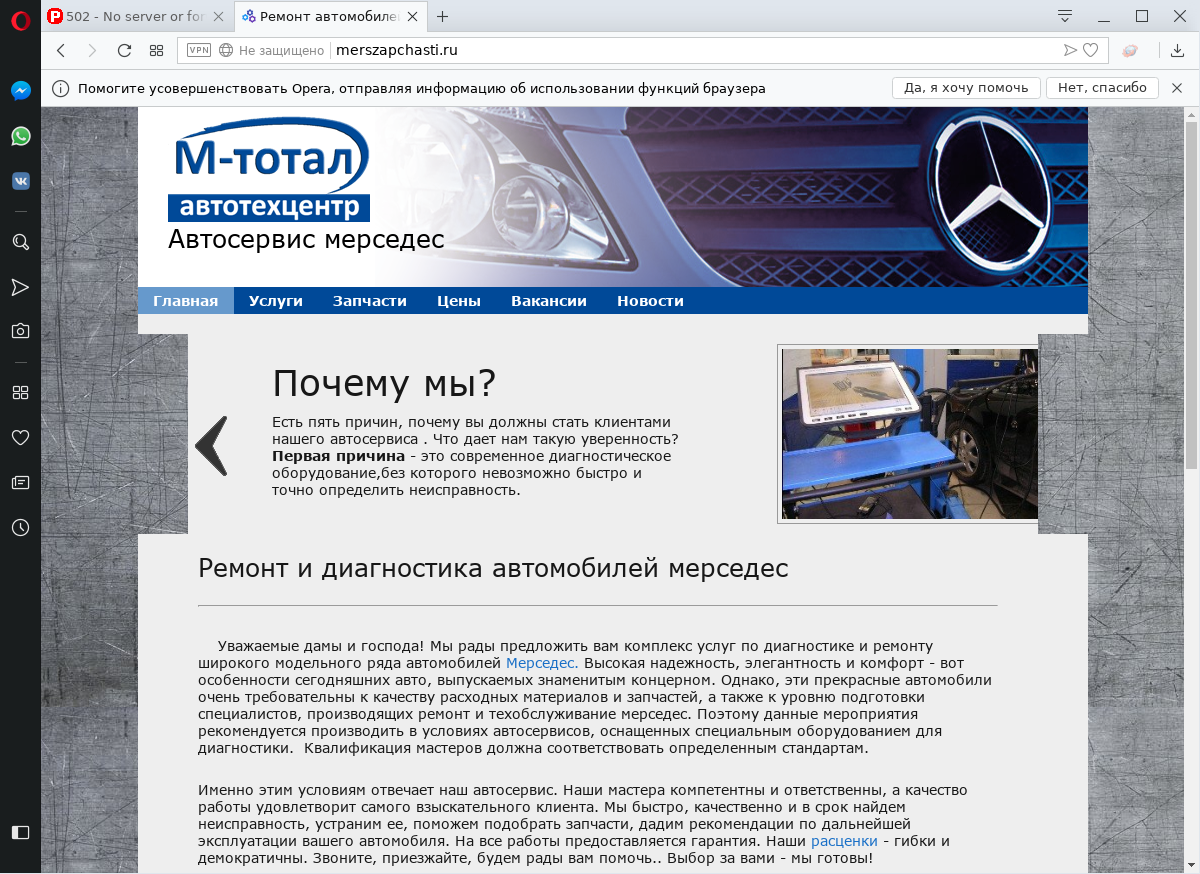Image resolution: width=1200 pixels, height=874 pixels.
Task: Open History clock icon in sidebar
Action: (20, 527)
